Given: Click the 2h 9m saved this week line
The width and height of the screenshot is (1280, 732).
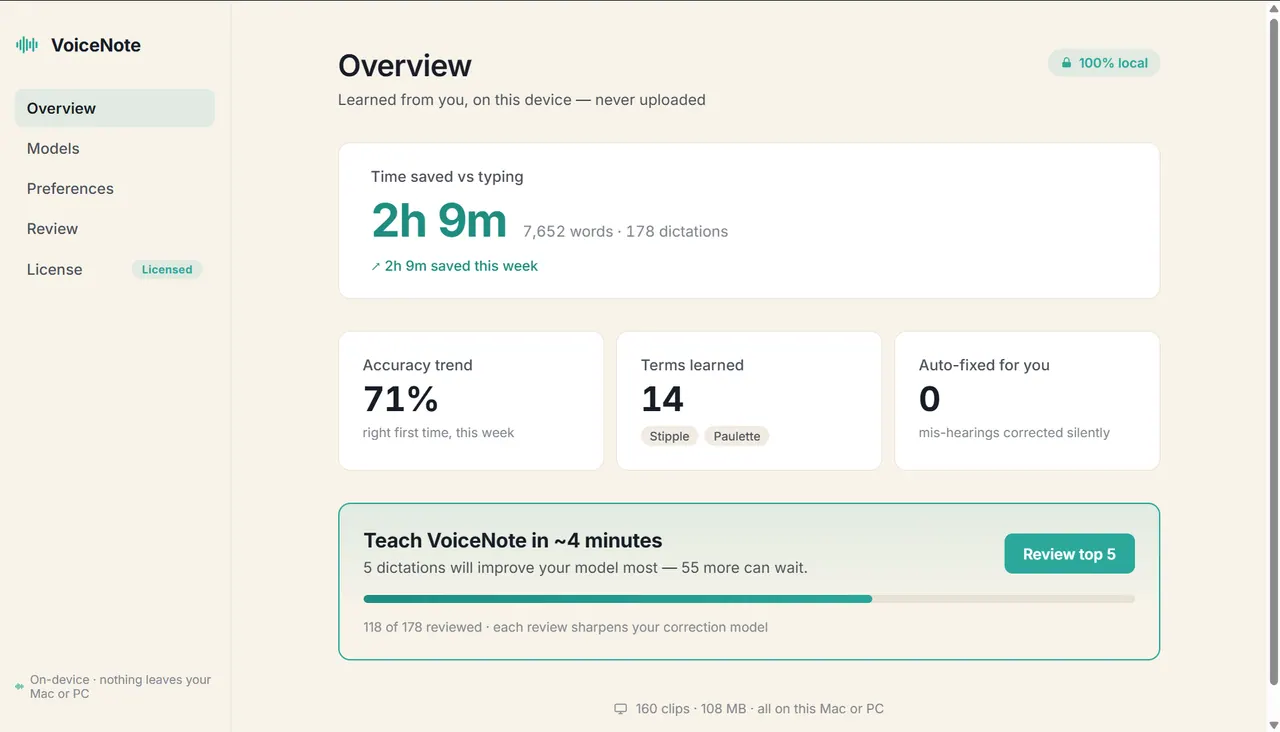Looking at the screenshot, I should [454, 266].
